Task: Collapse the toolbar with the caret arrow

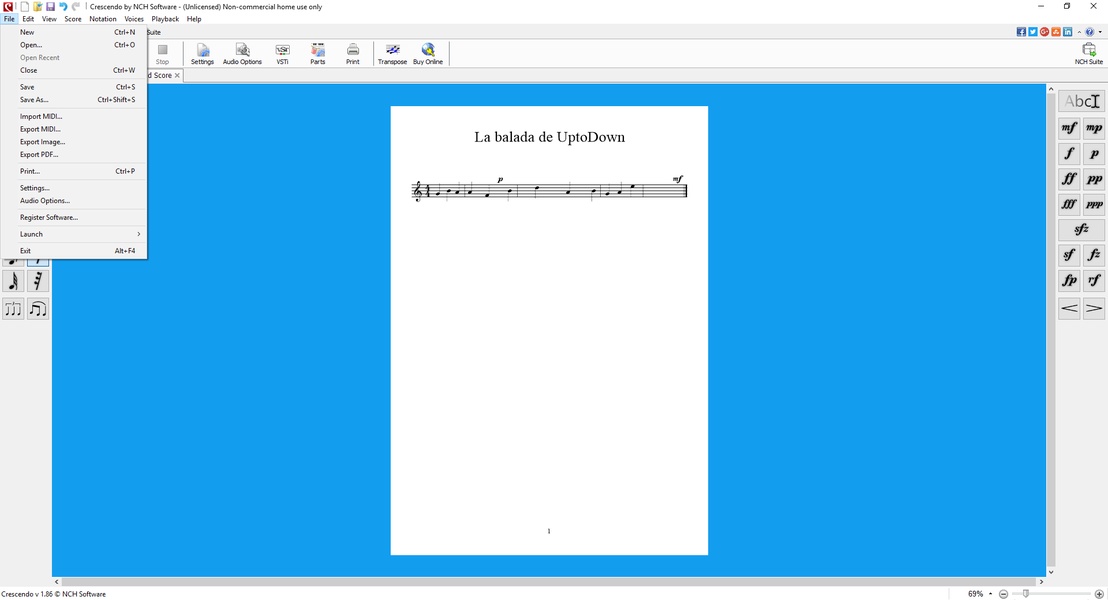Action: click(1079, 32)
